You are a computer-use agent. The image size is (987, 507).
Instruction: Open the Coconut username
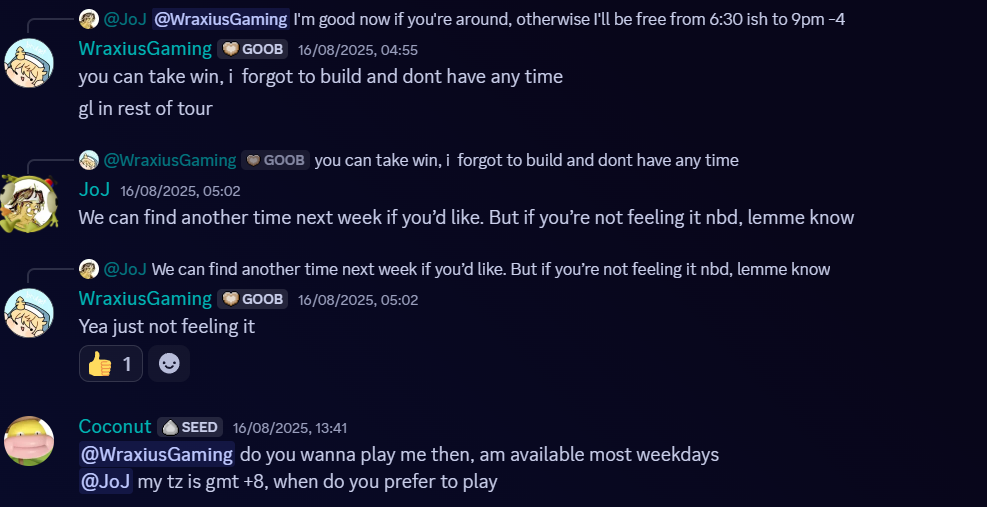[x=115, y=426]
